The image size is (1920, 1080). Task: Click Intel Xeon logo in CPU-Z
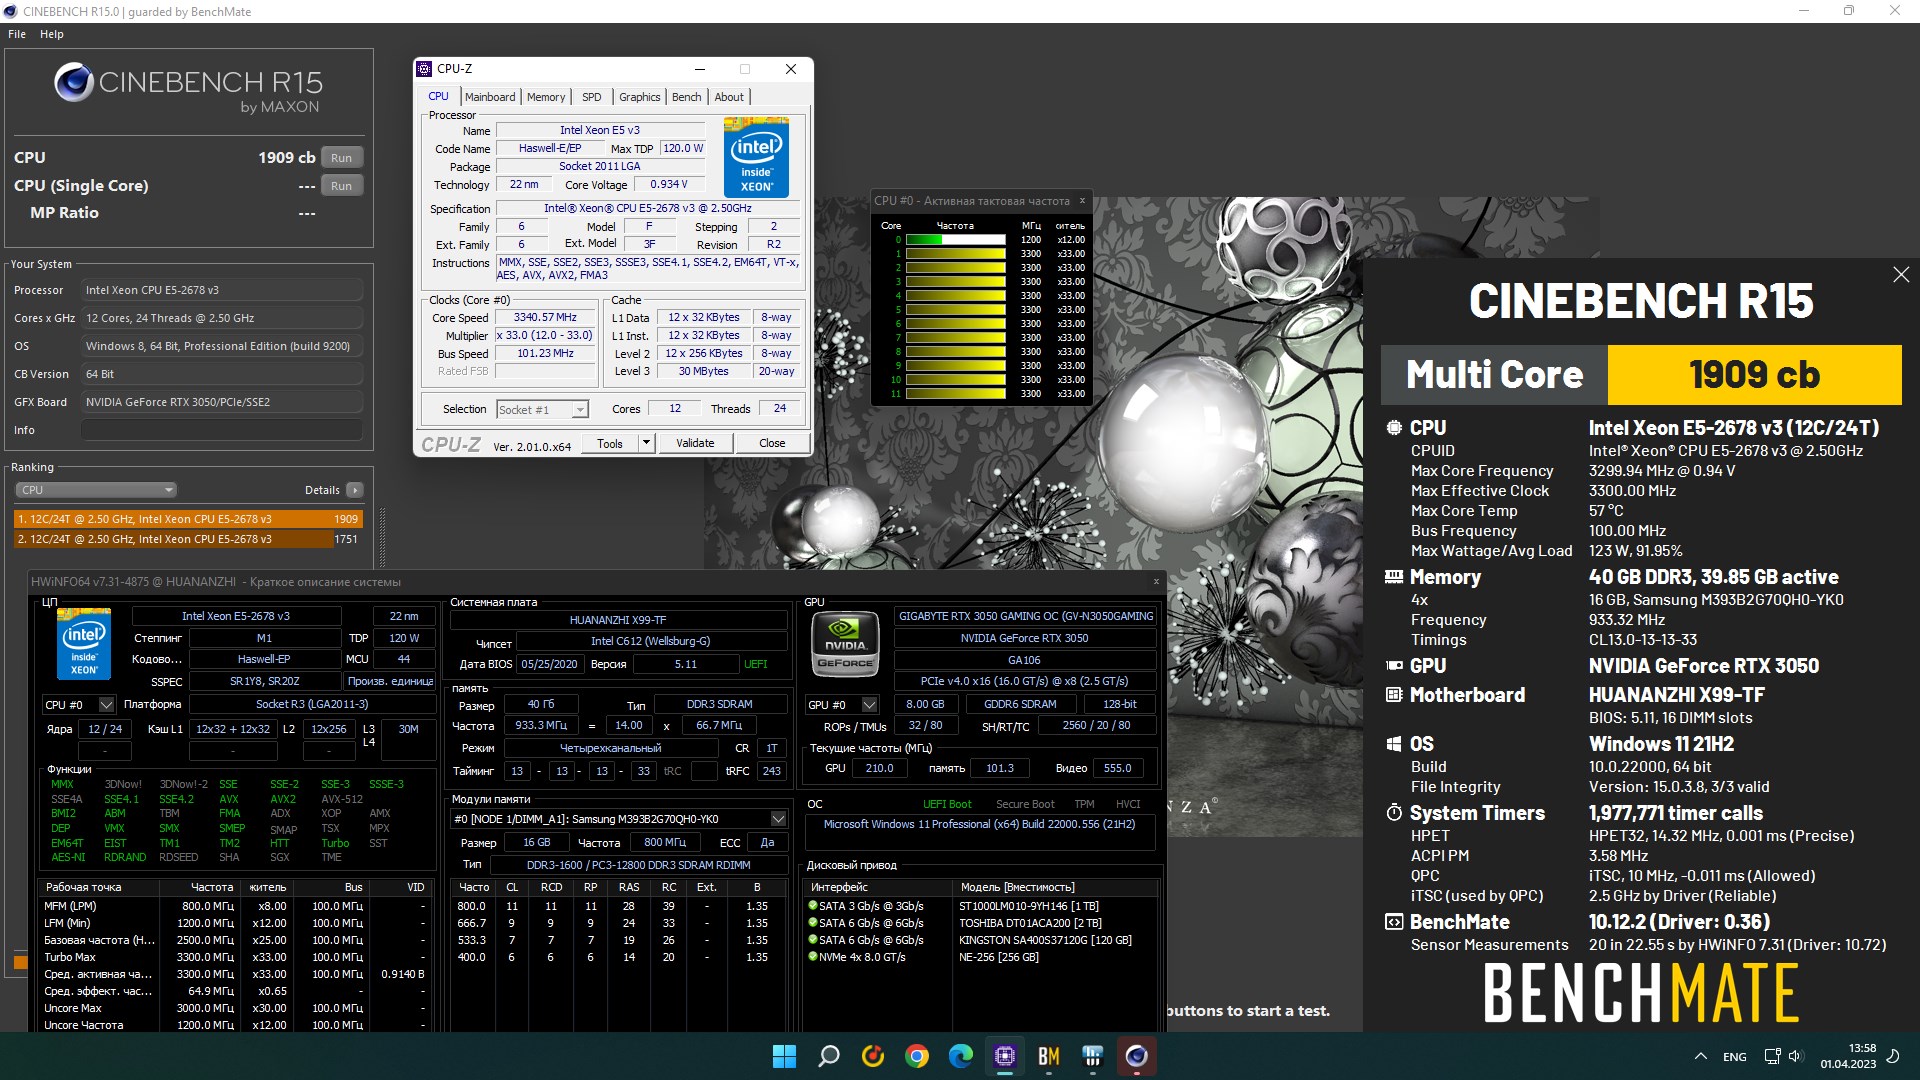click(756, 158)
